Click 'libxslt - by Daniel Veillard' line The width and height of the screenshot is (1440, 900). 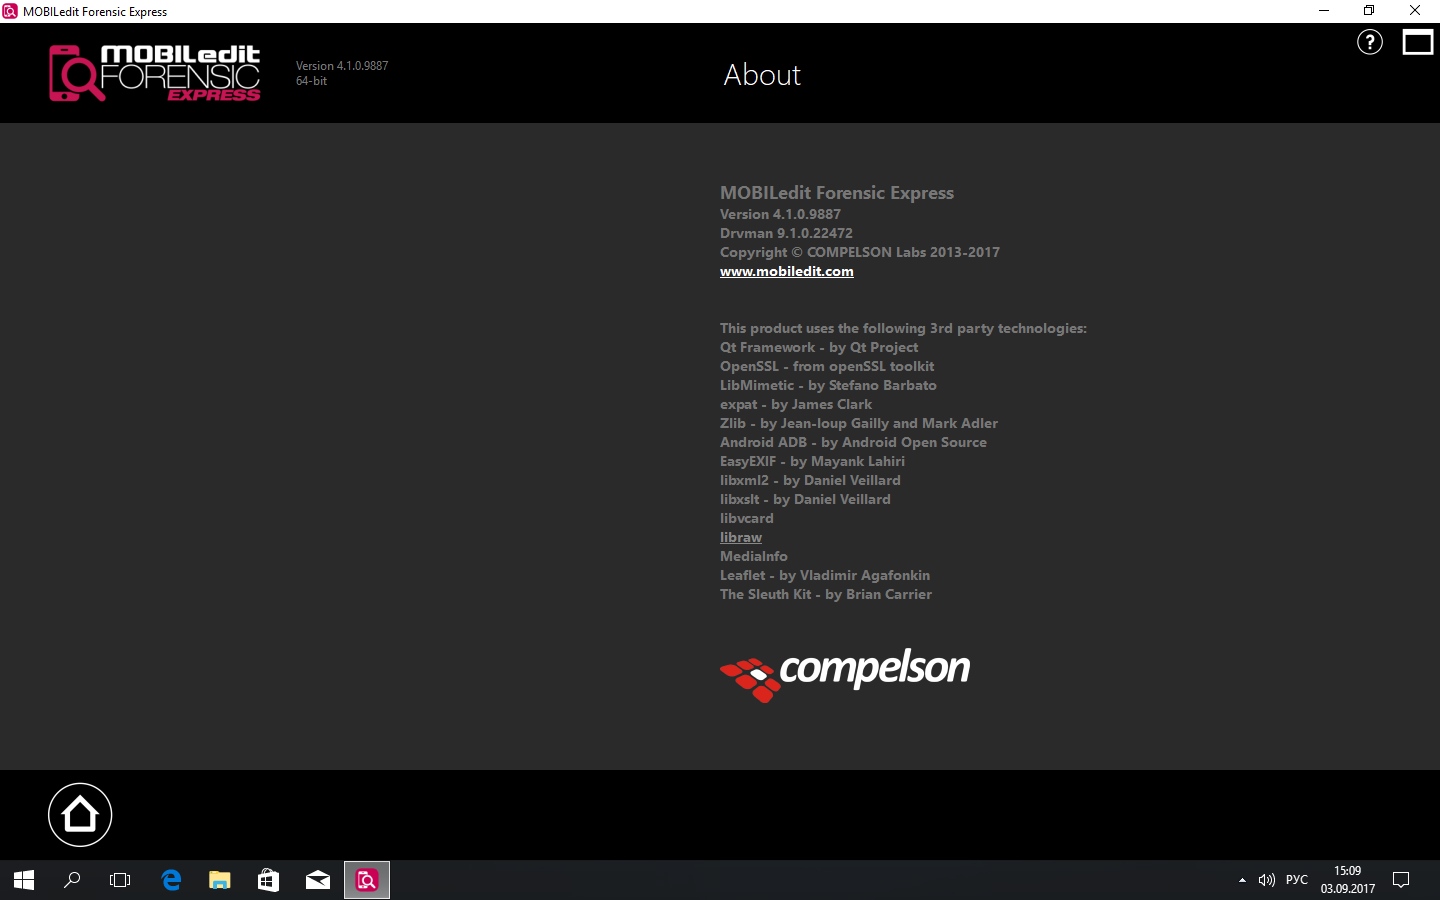pos(805,499)
